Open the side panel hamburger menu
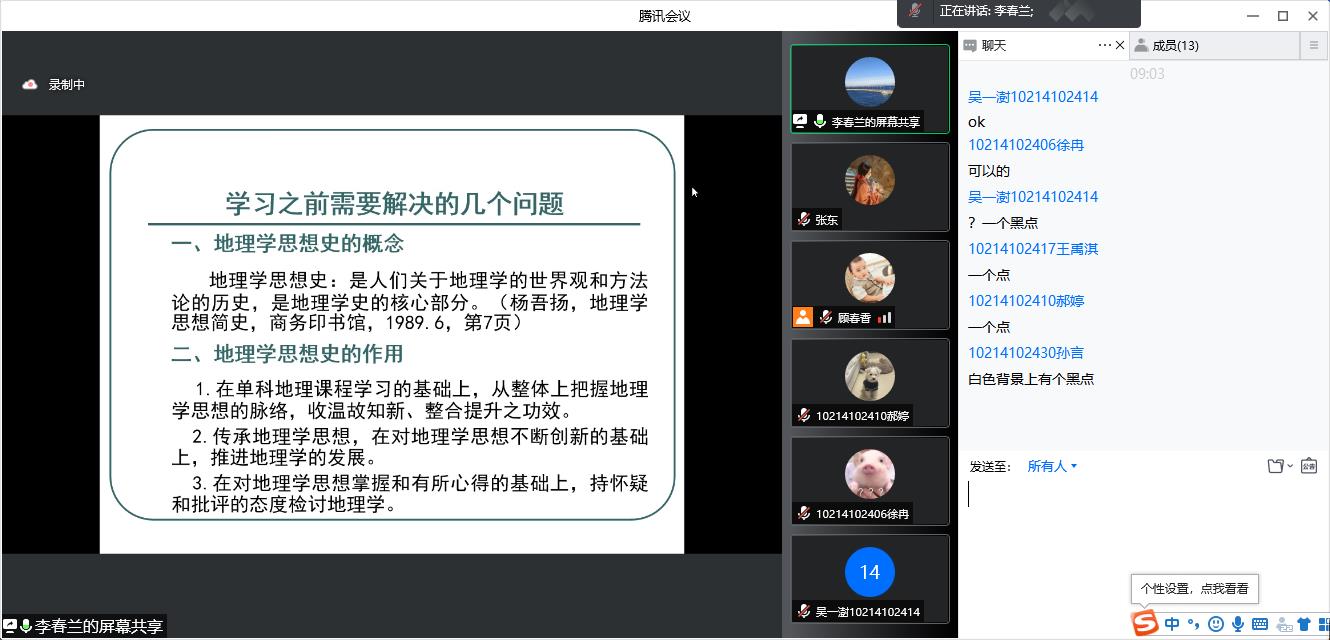The width and height of the screenshot is (1330, 640). pos(1314,45)
